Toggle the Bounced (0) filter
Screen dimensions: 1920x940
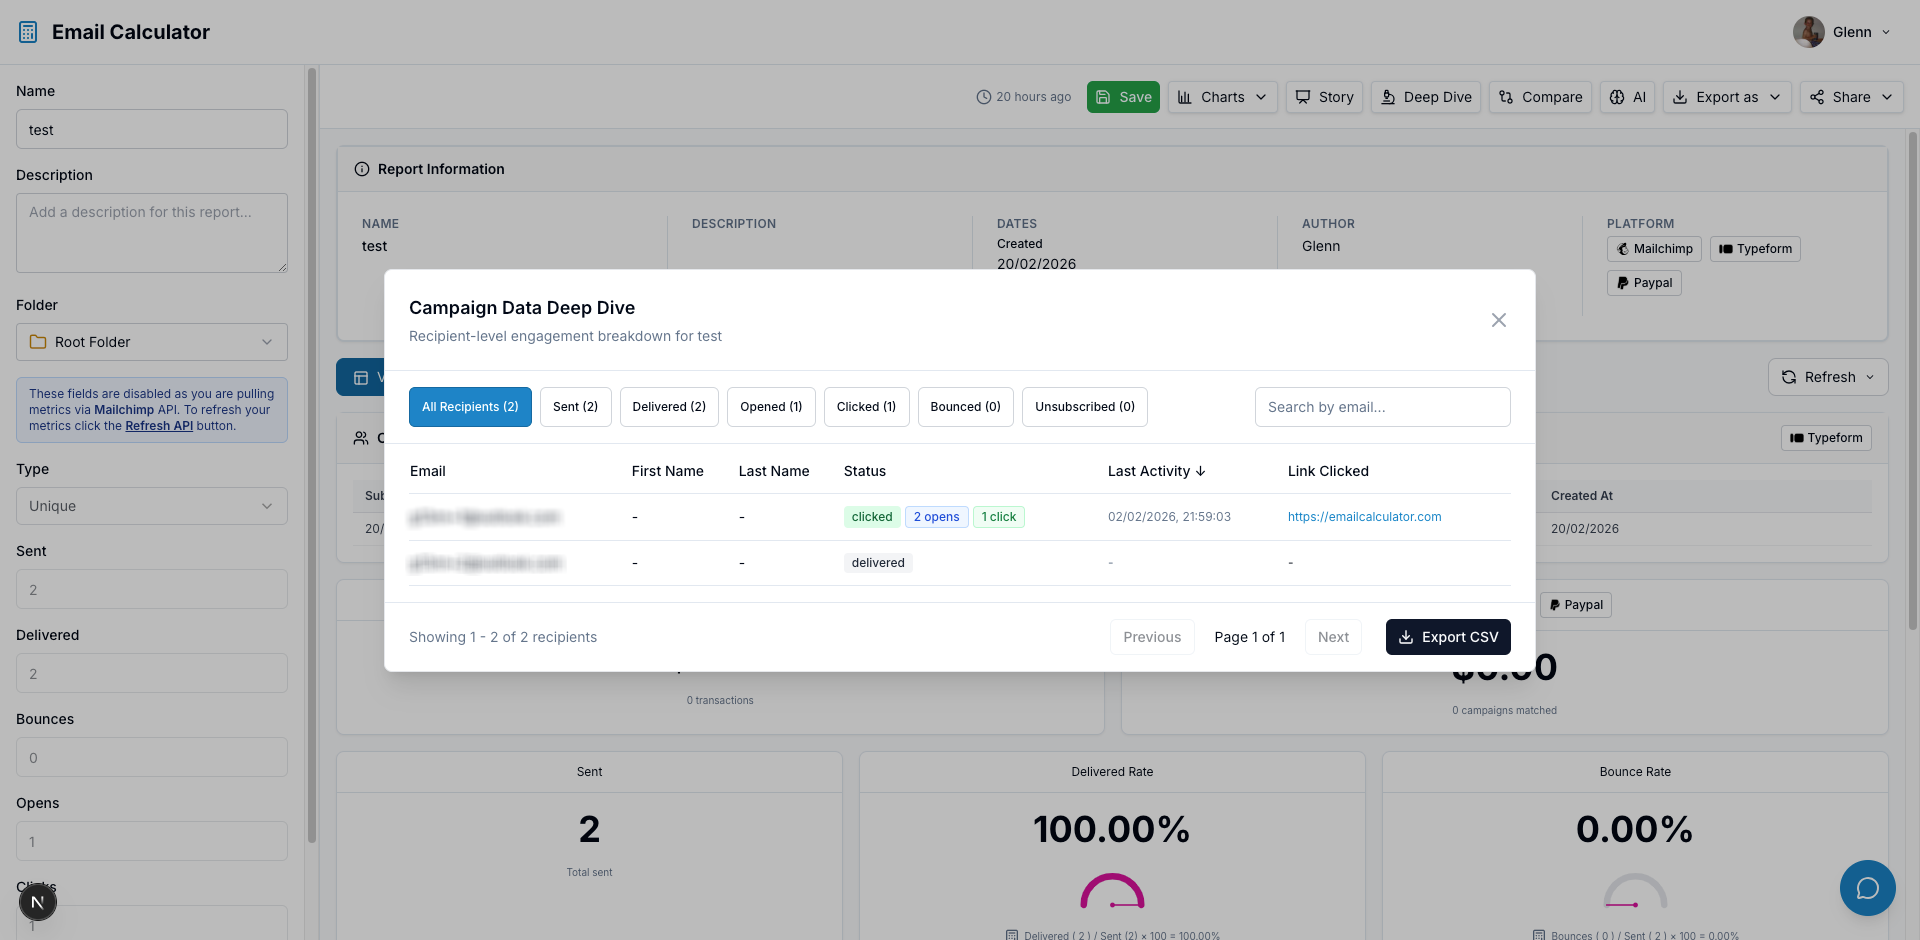click(965, 407)
